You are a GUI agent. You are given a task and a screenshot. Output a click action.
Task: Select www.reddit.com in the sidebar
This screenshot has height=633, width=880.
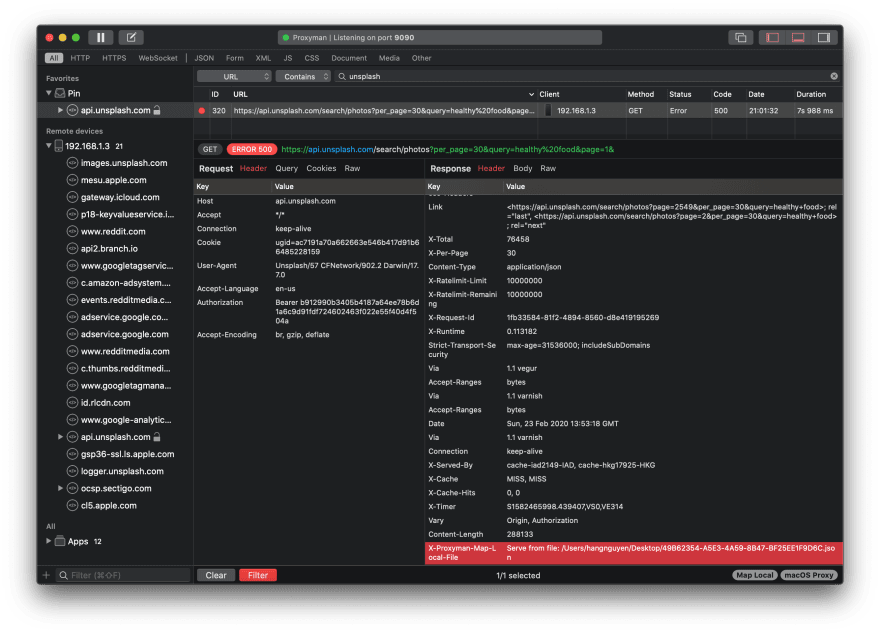113,231
